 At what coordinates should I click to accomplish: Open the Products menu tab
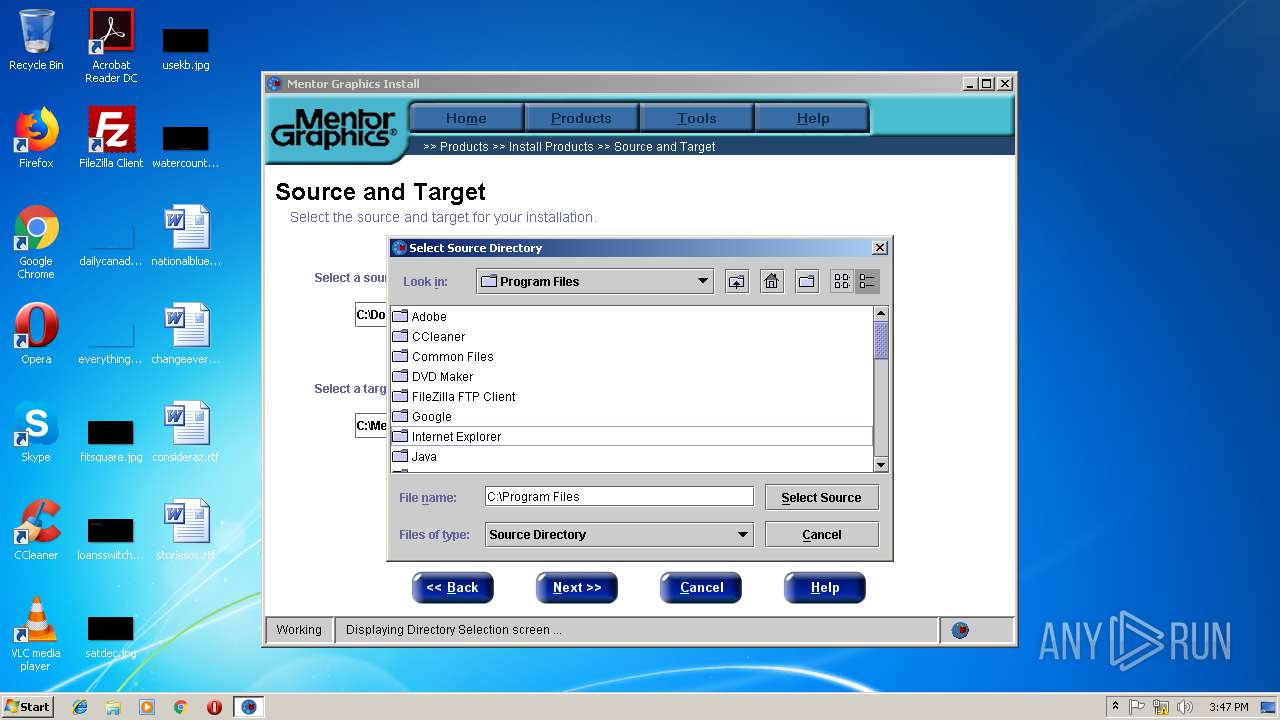pyautogui.click(x=581, y=118)
